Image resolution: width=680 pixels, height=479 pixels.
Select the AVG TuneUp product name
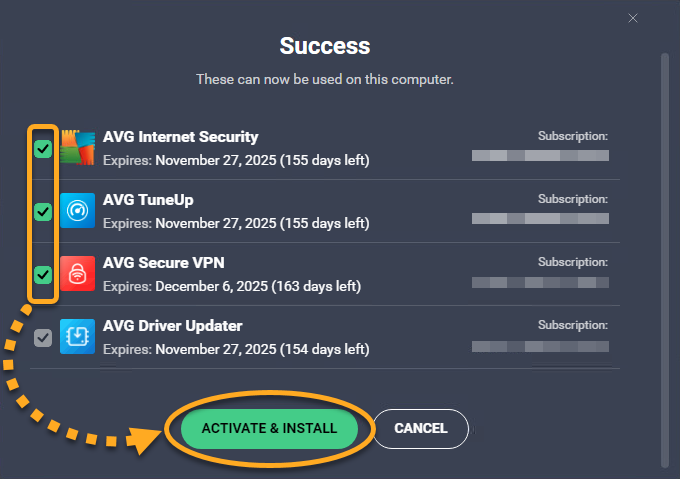click(148, 200)
